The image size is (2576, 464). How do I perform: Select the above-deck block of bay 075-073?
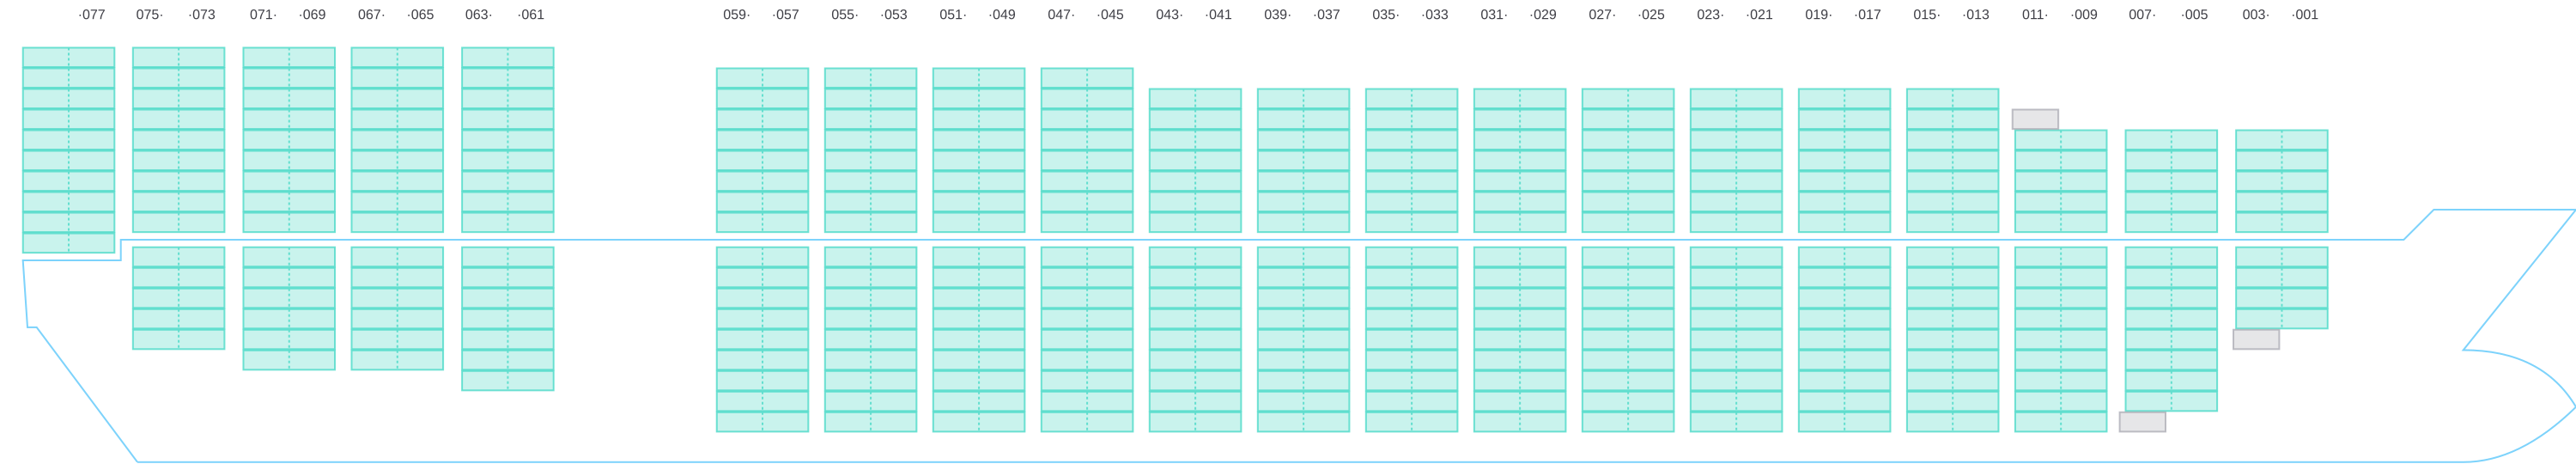tap(178, 140)
